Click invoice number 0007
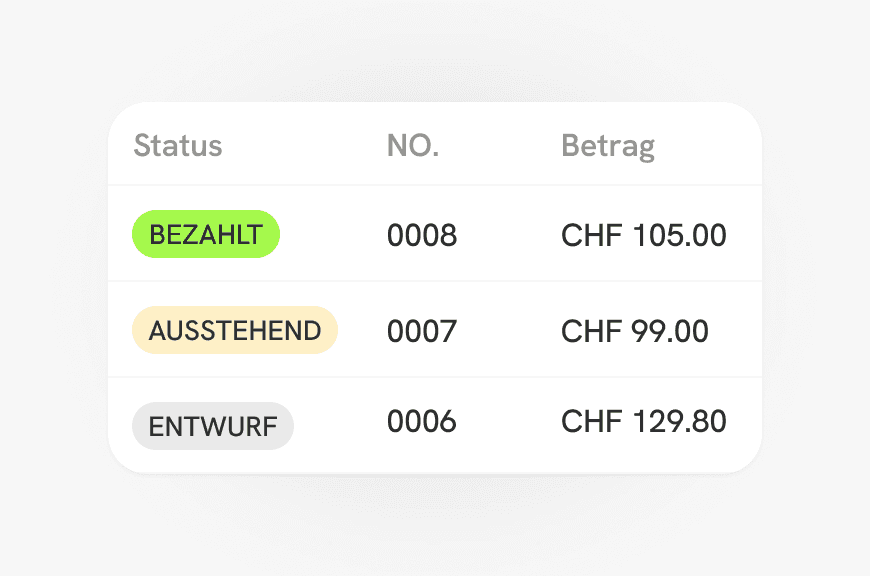 pyautogui.click(x=421, y=330)
